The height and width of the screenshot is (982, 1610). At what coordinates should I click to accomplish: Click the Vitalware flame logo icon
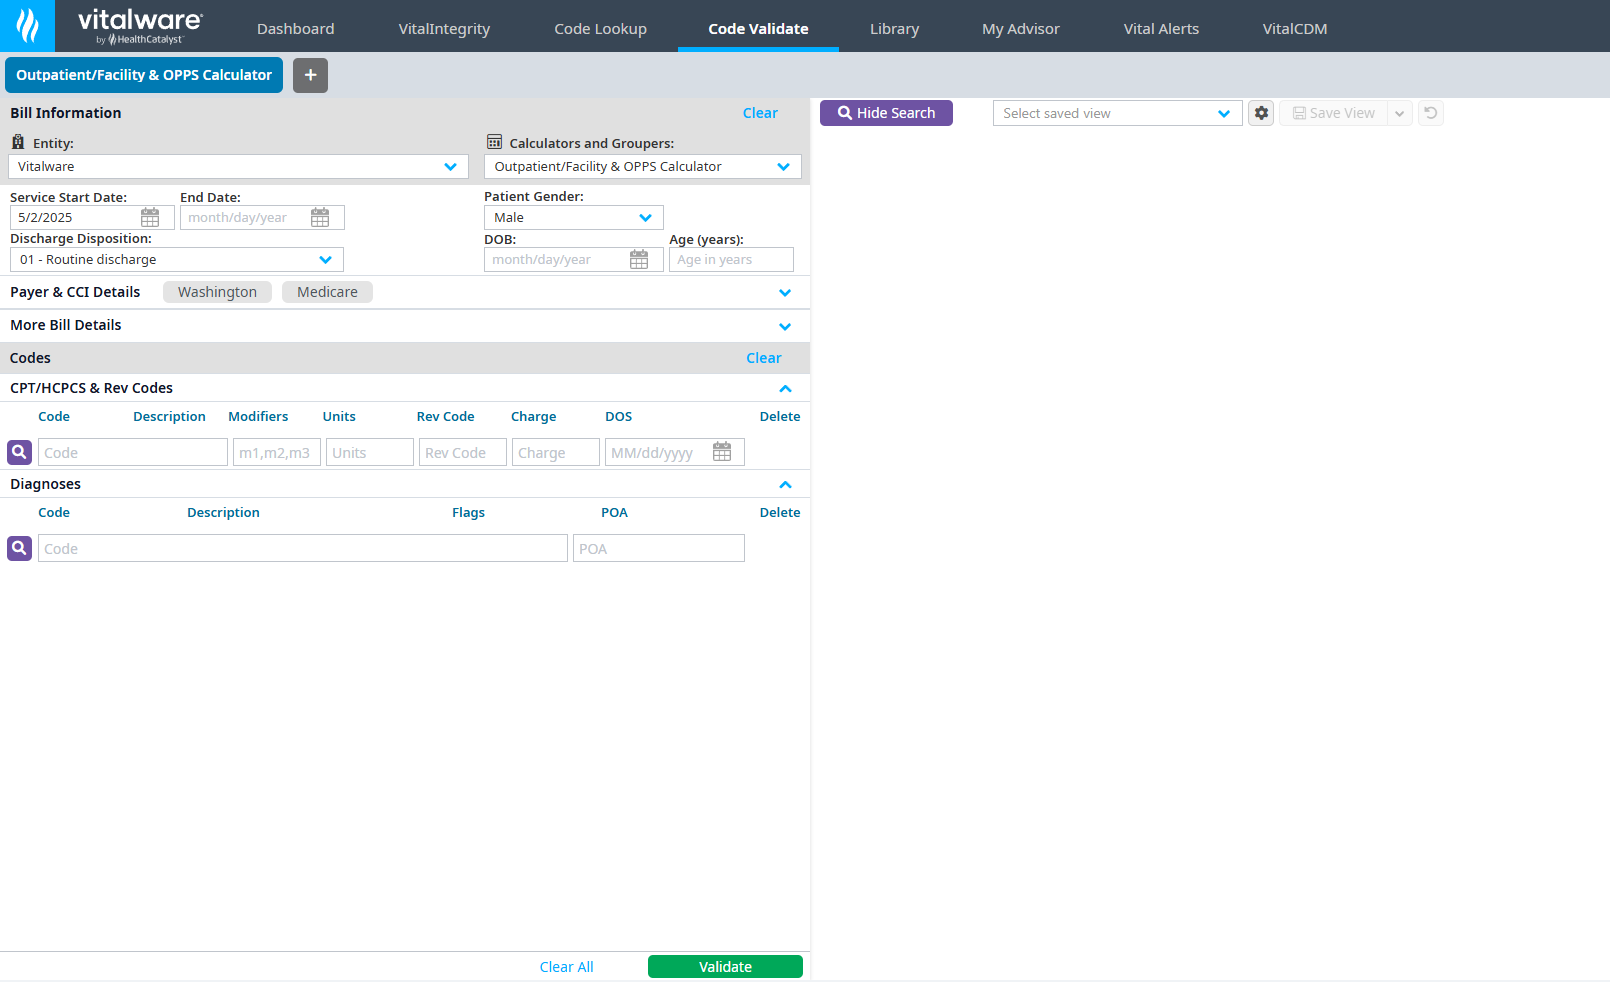(27, 26)
